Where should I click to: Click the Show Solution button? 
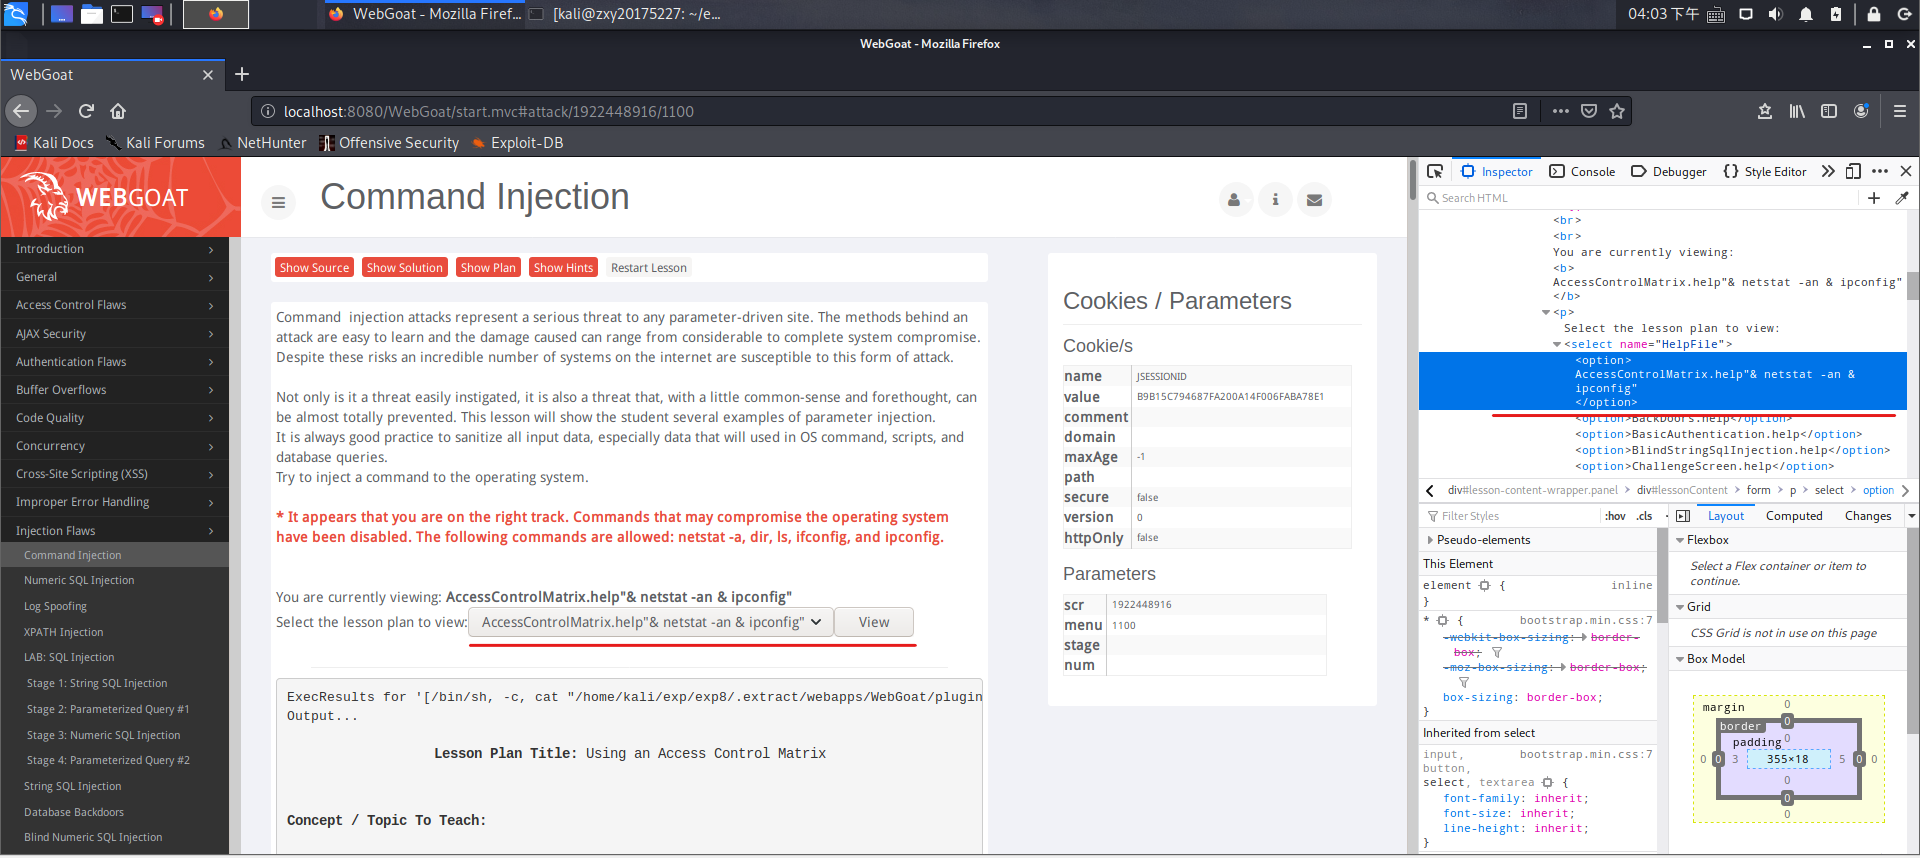tap(404, 268)
